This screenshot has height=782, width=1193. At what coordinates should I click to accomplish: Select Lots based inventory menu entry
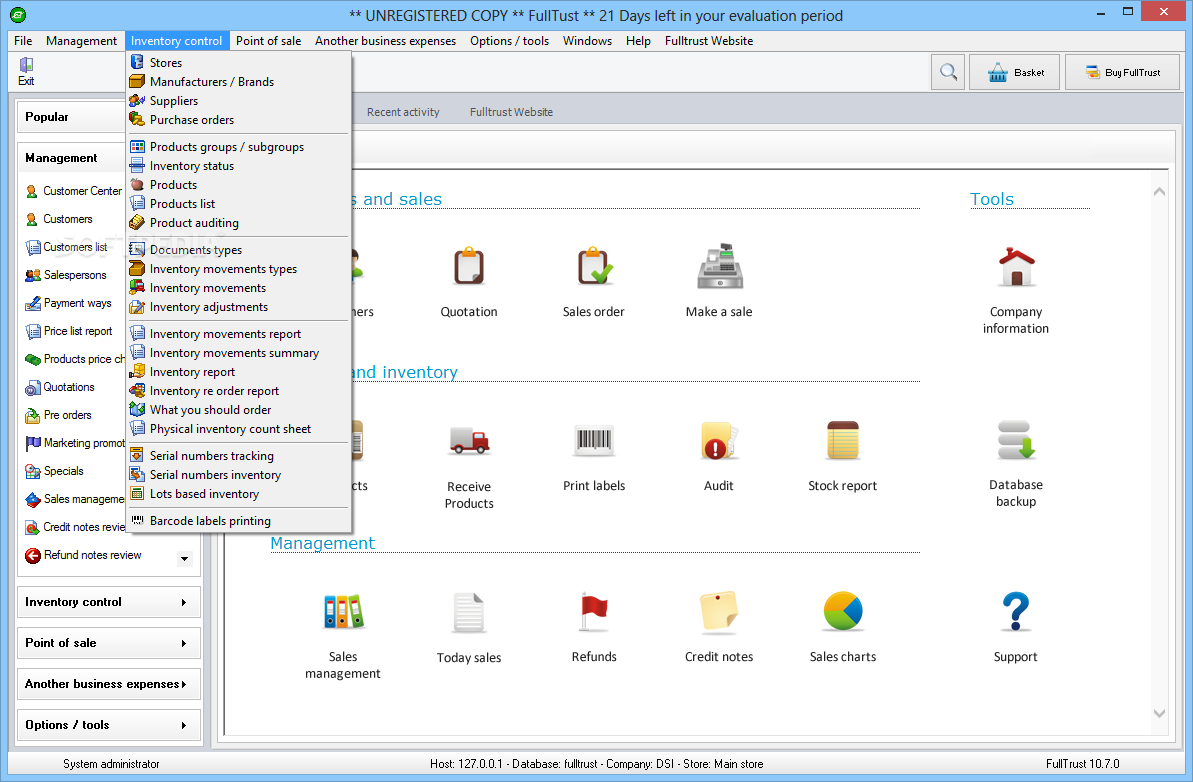(238, 494)
